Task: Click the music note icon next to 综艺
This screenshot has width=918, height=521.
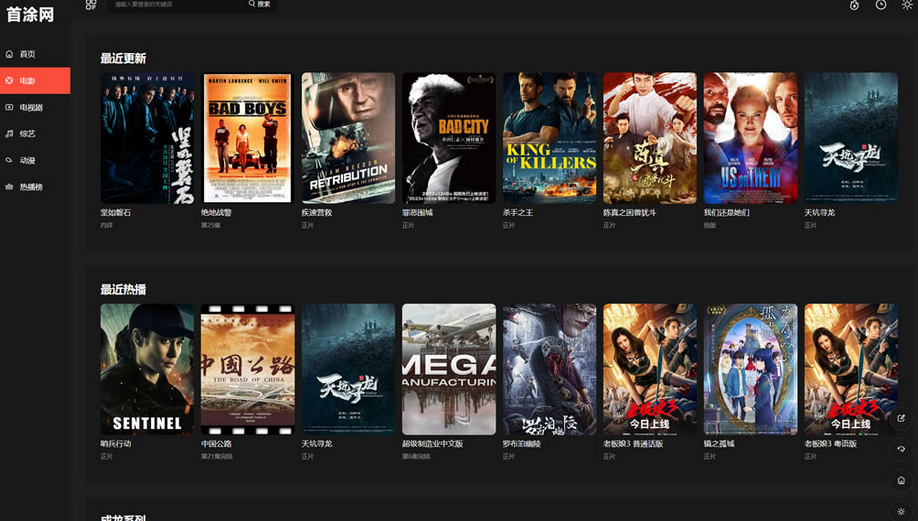Action: click(9, 134)
